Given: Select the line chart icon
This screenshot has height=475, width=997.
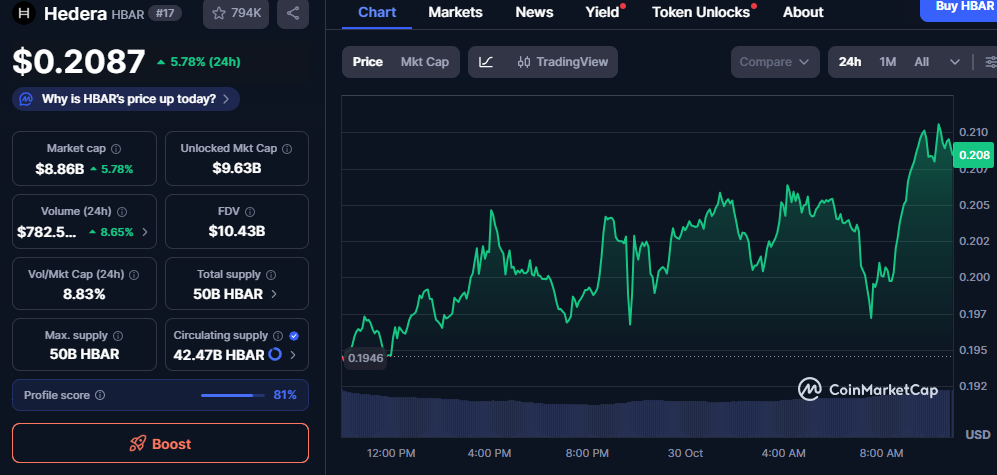Looking at the screenshot, I should click(486, 62).
